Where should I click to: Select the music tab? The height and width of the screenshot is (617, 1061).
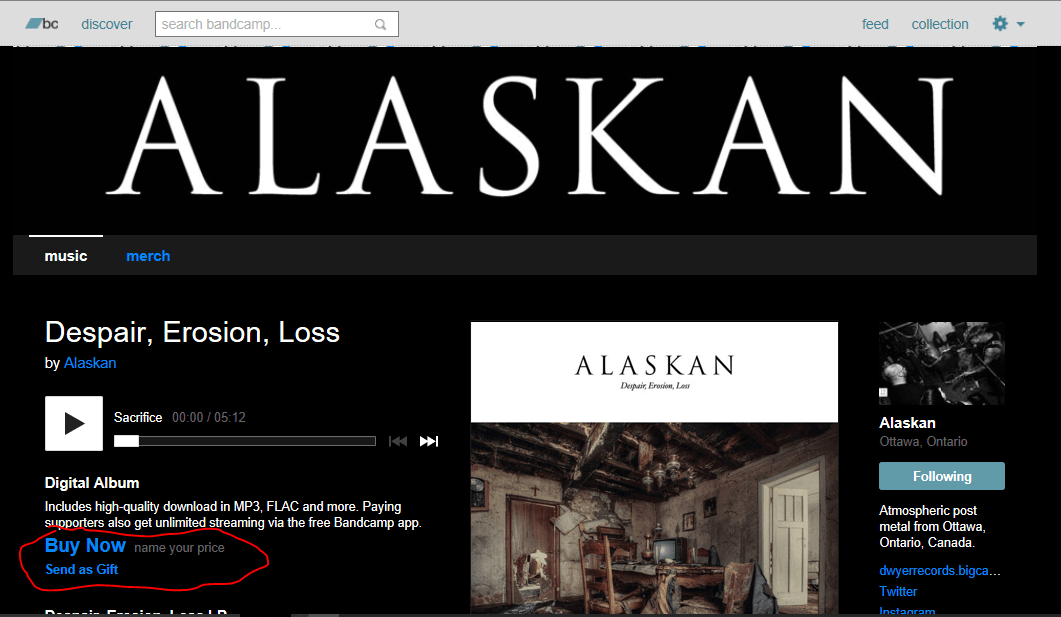pyautogui.click(x=66, y=256)
